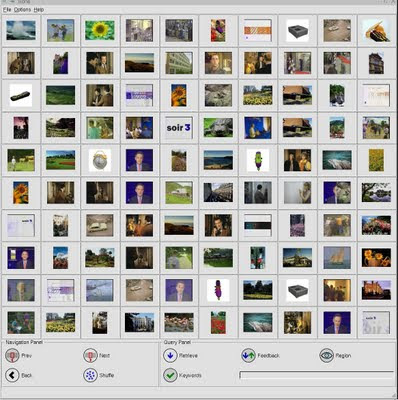Select the ocean wave thumbnail
Screen dimensions: 398x400
tap(21, 30)
